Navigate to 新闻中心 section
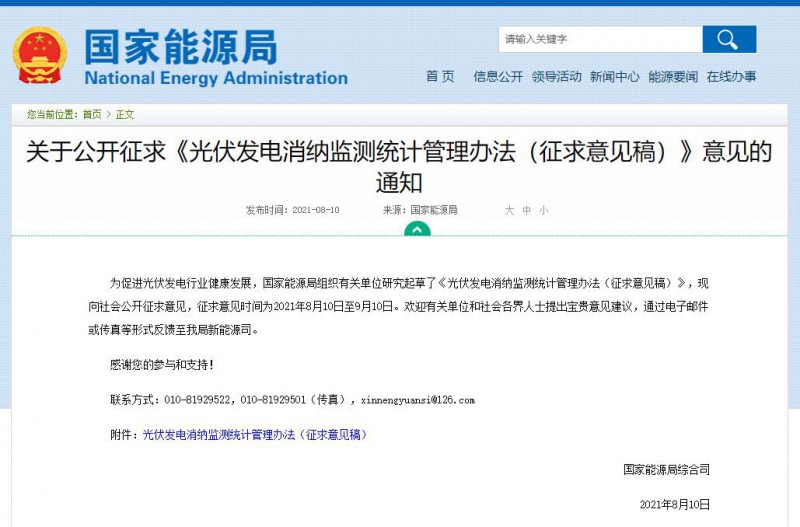Screen dimensions: 800x527 614,77
